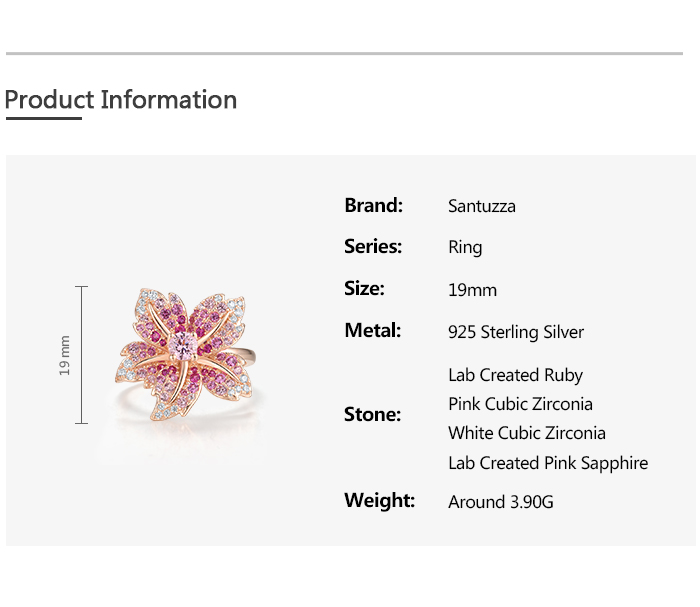Image resolution: width=700 pixels, height=607 pixels.
Task: Select the Ring series value
Action: click(465, 248)
